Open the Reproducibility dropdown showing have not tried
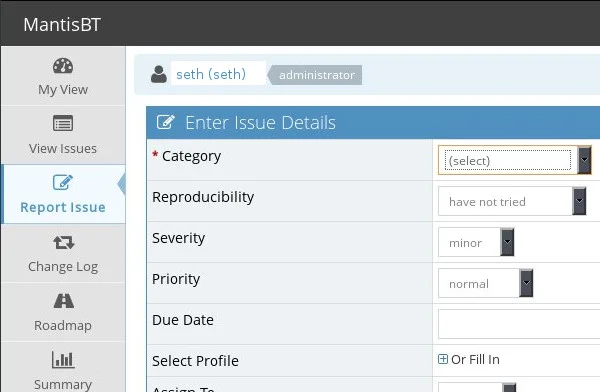Viewport: 600px width, 392px height. 512,201
